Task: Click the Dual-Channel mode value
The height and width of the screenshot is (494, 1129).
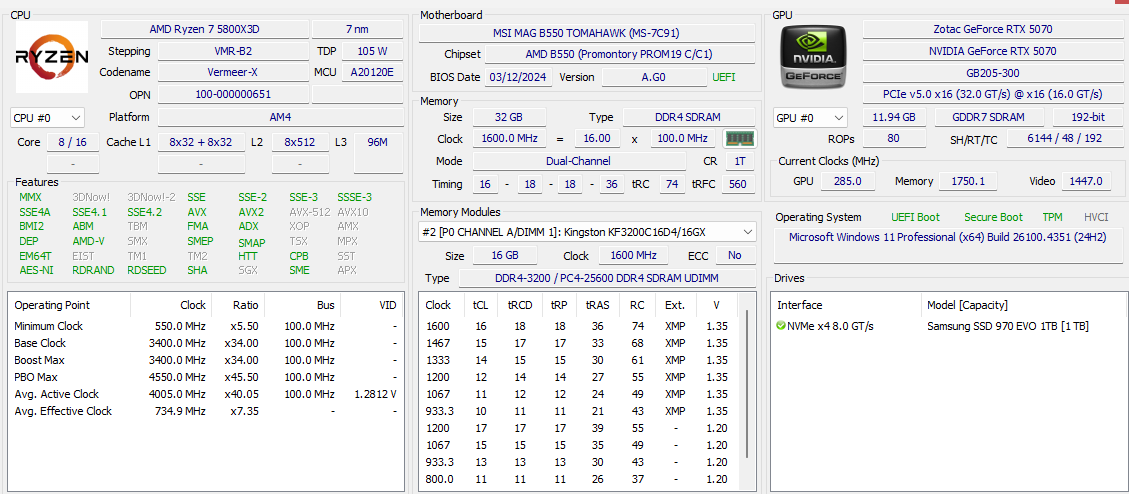Action: (x=579, y=161)
